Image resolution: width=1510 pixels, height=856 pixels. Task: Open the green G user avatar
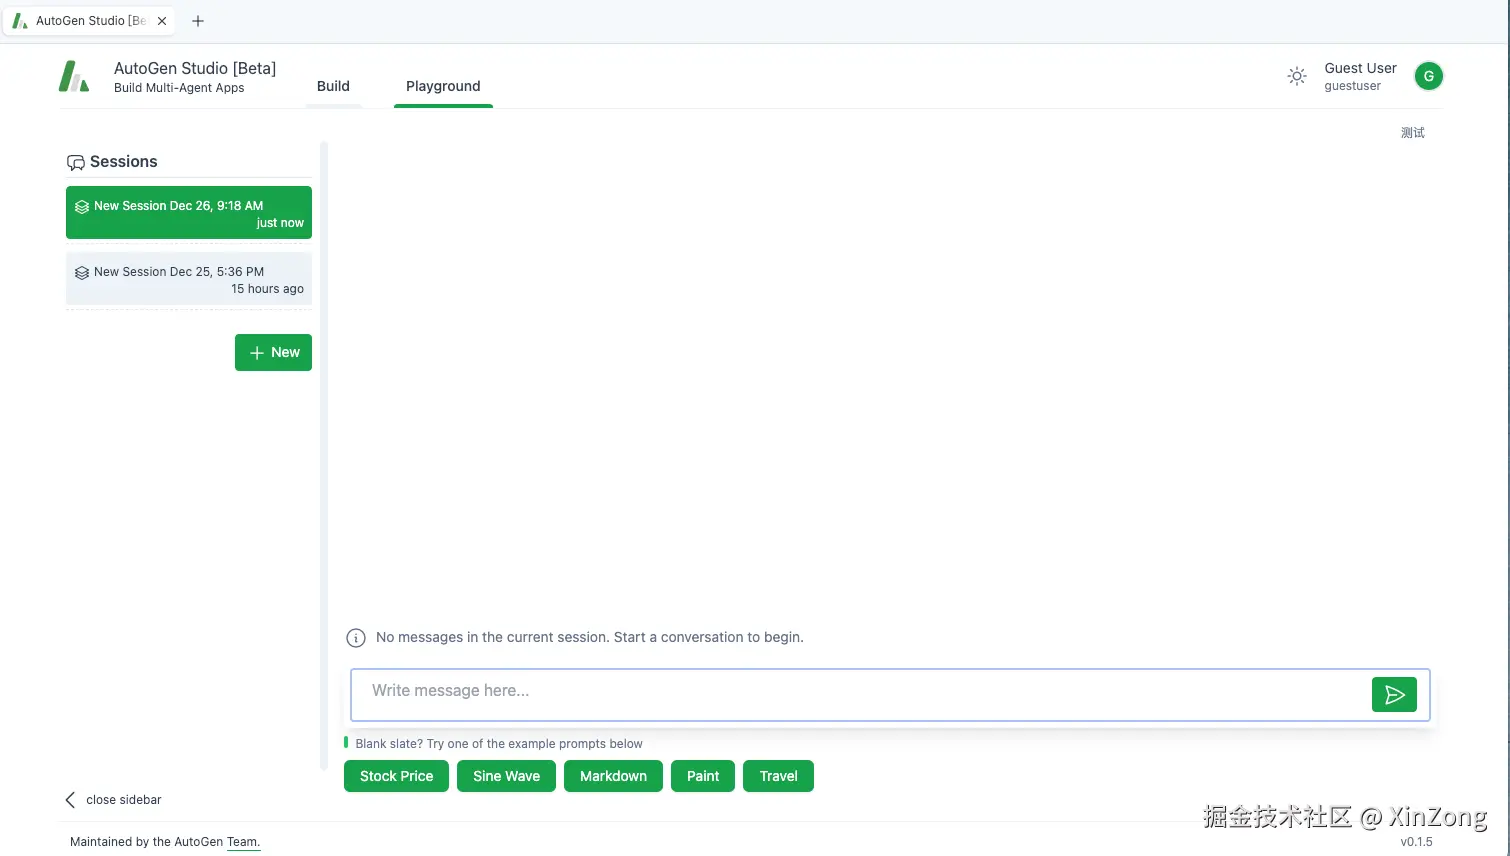pos(1428,76)
